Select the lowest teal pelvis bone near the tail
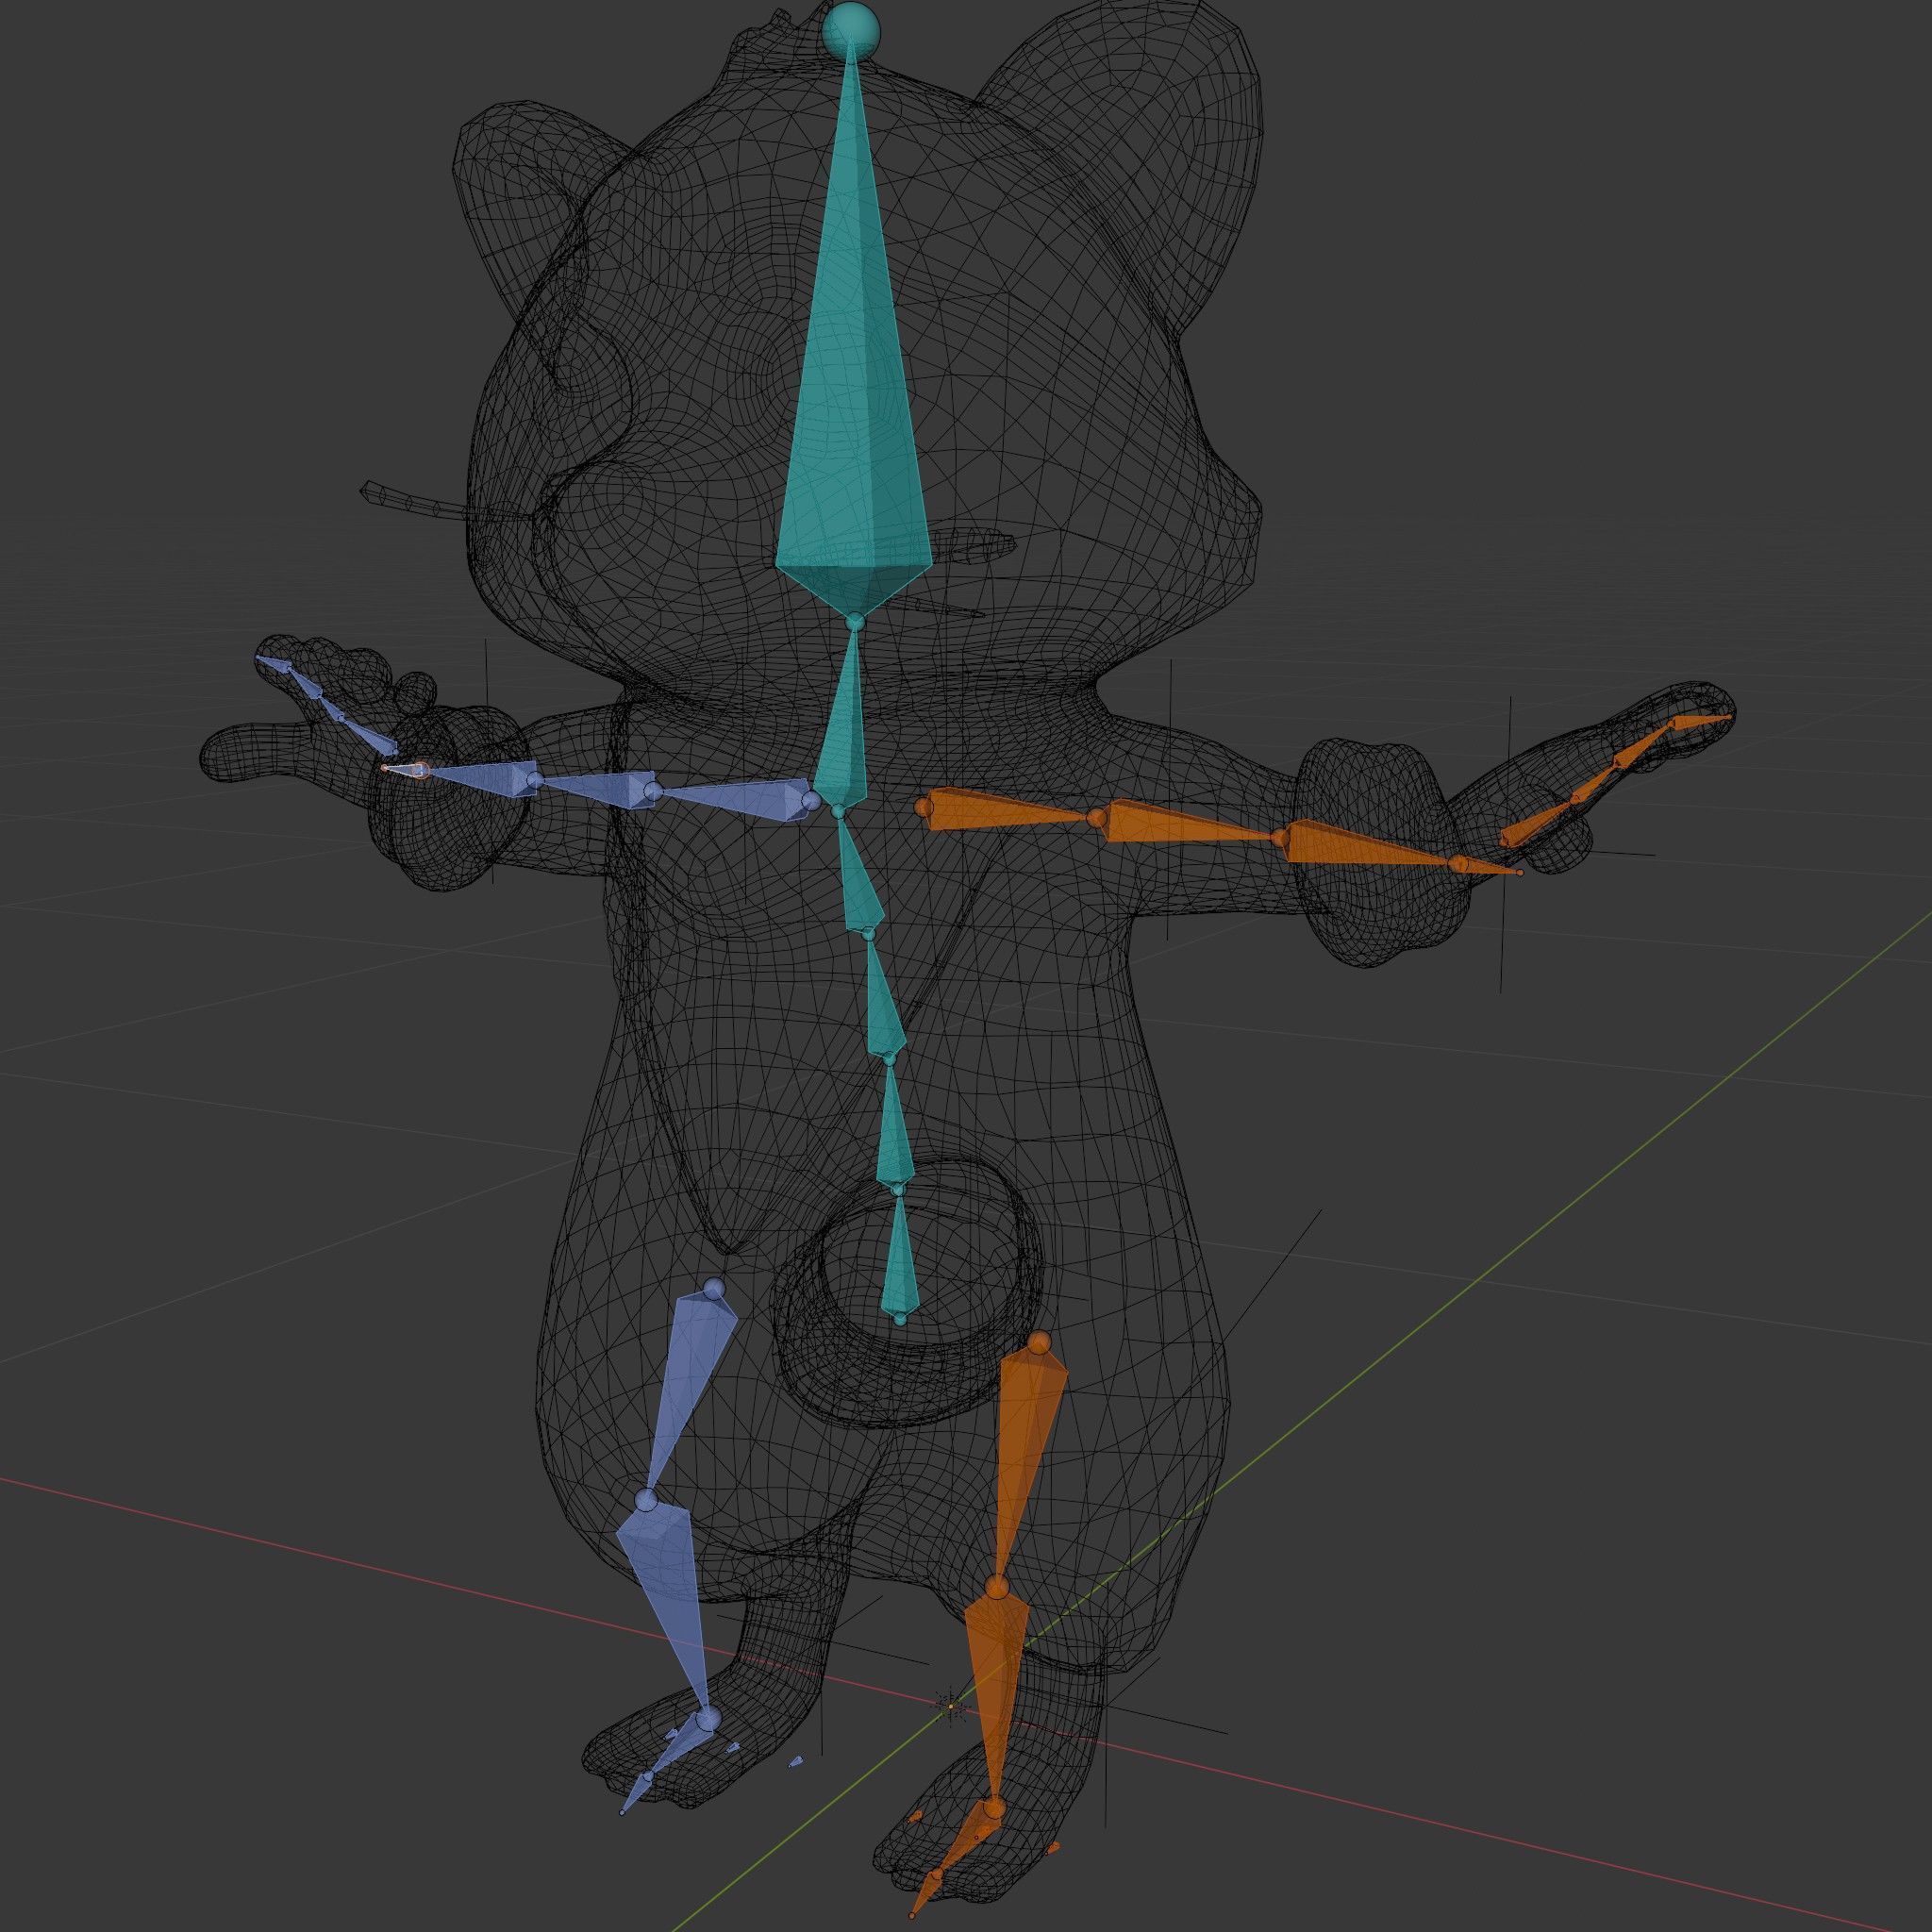 (x=898, y=1255)
